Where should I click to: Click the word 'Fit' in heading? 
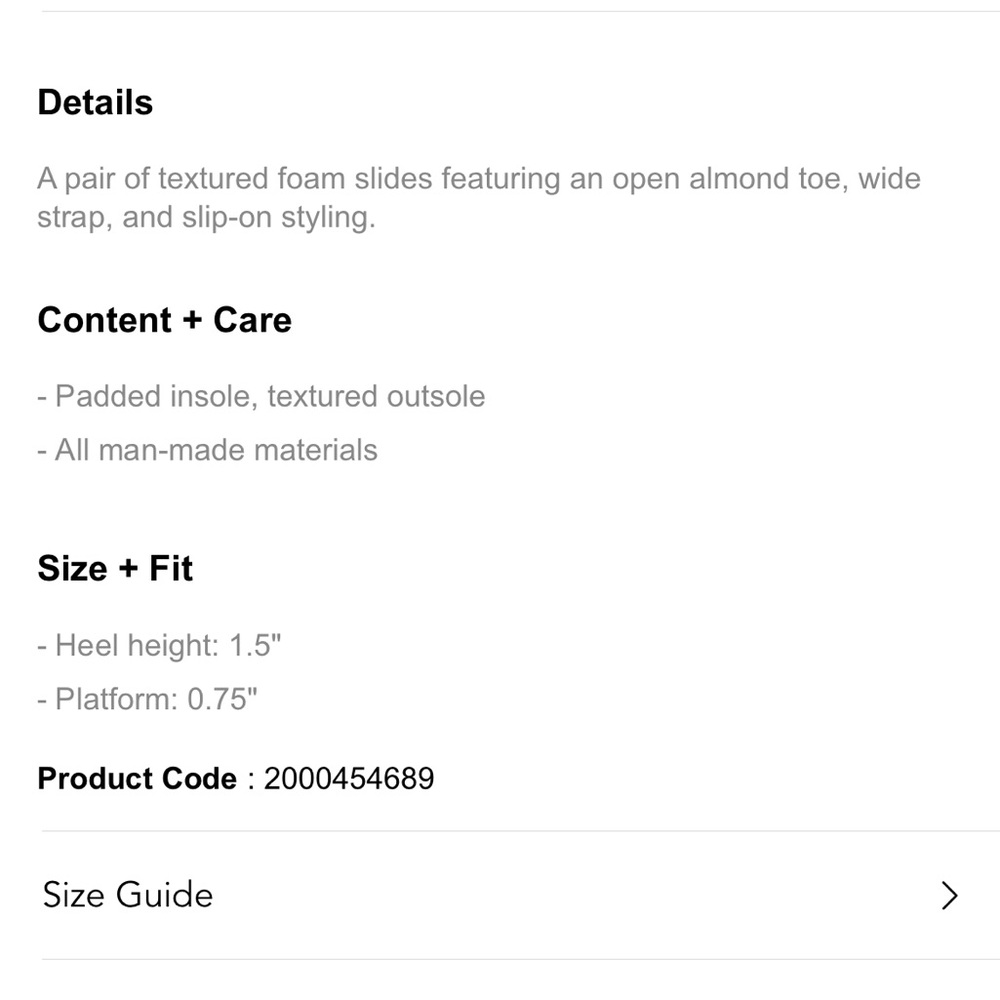coord(171,568)
